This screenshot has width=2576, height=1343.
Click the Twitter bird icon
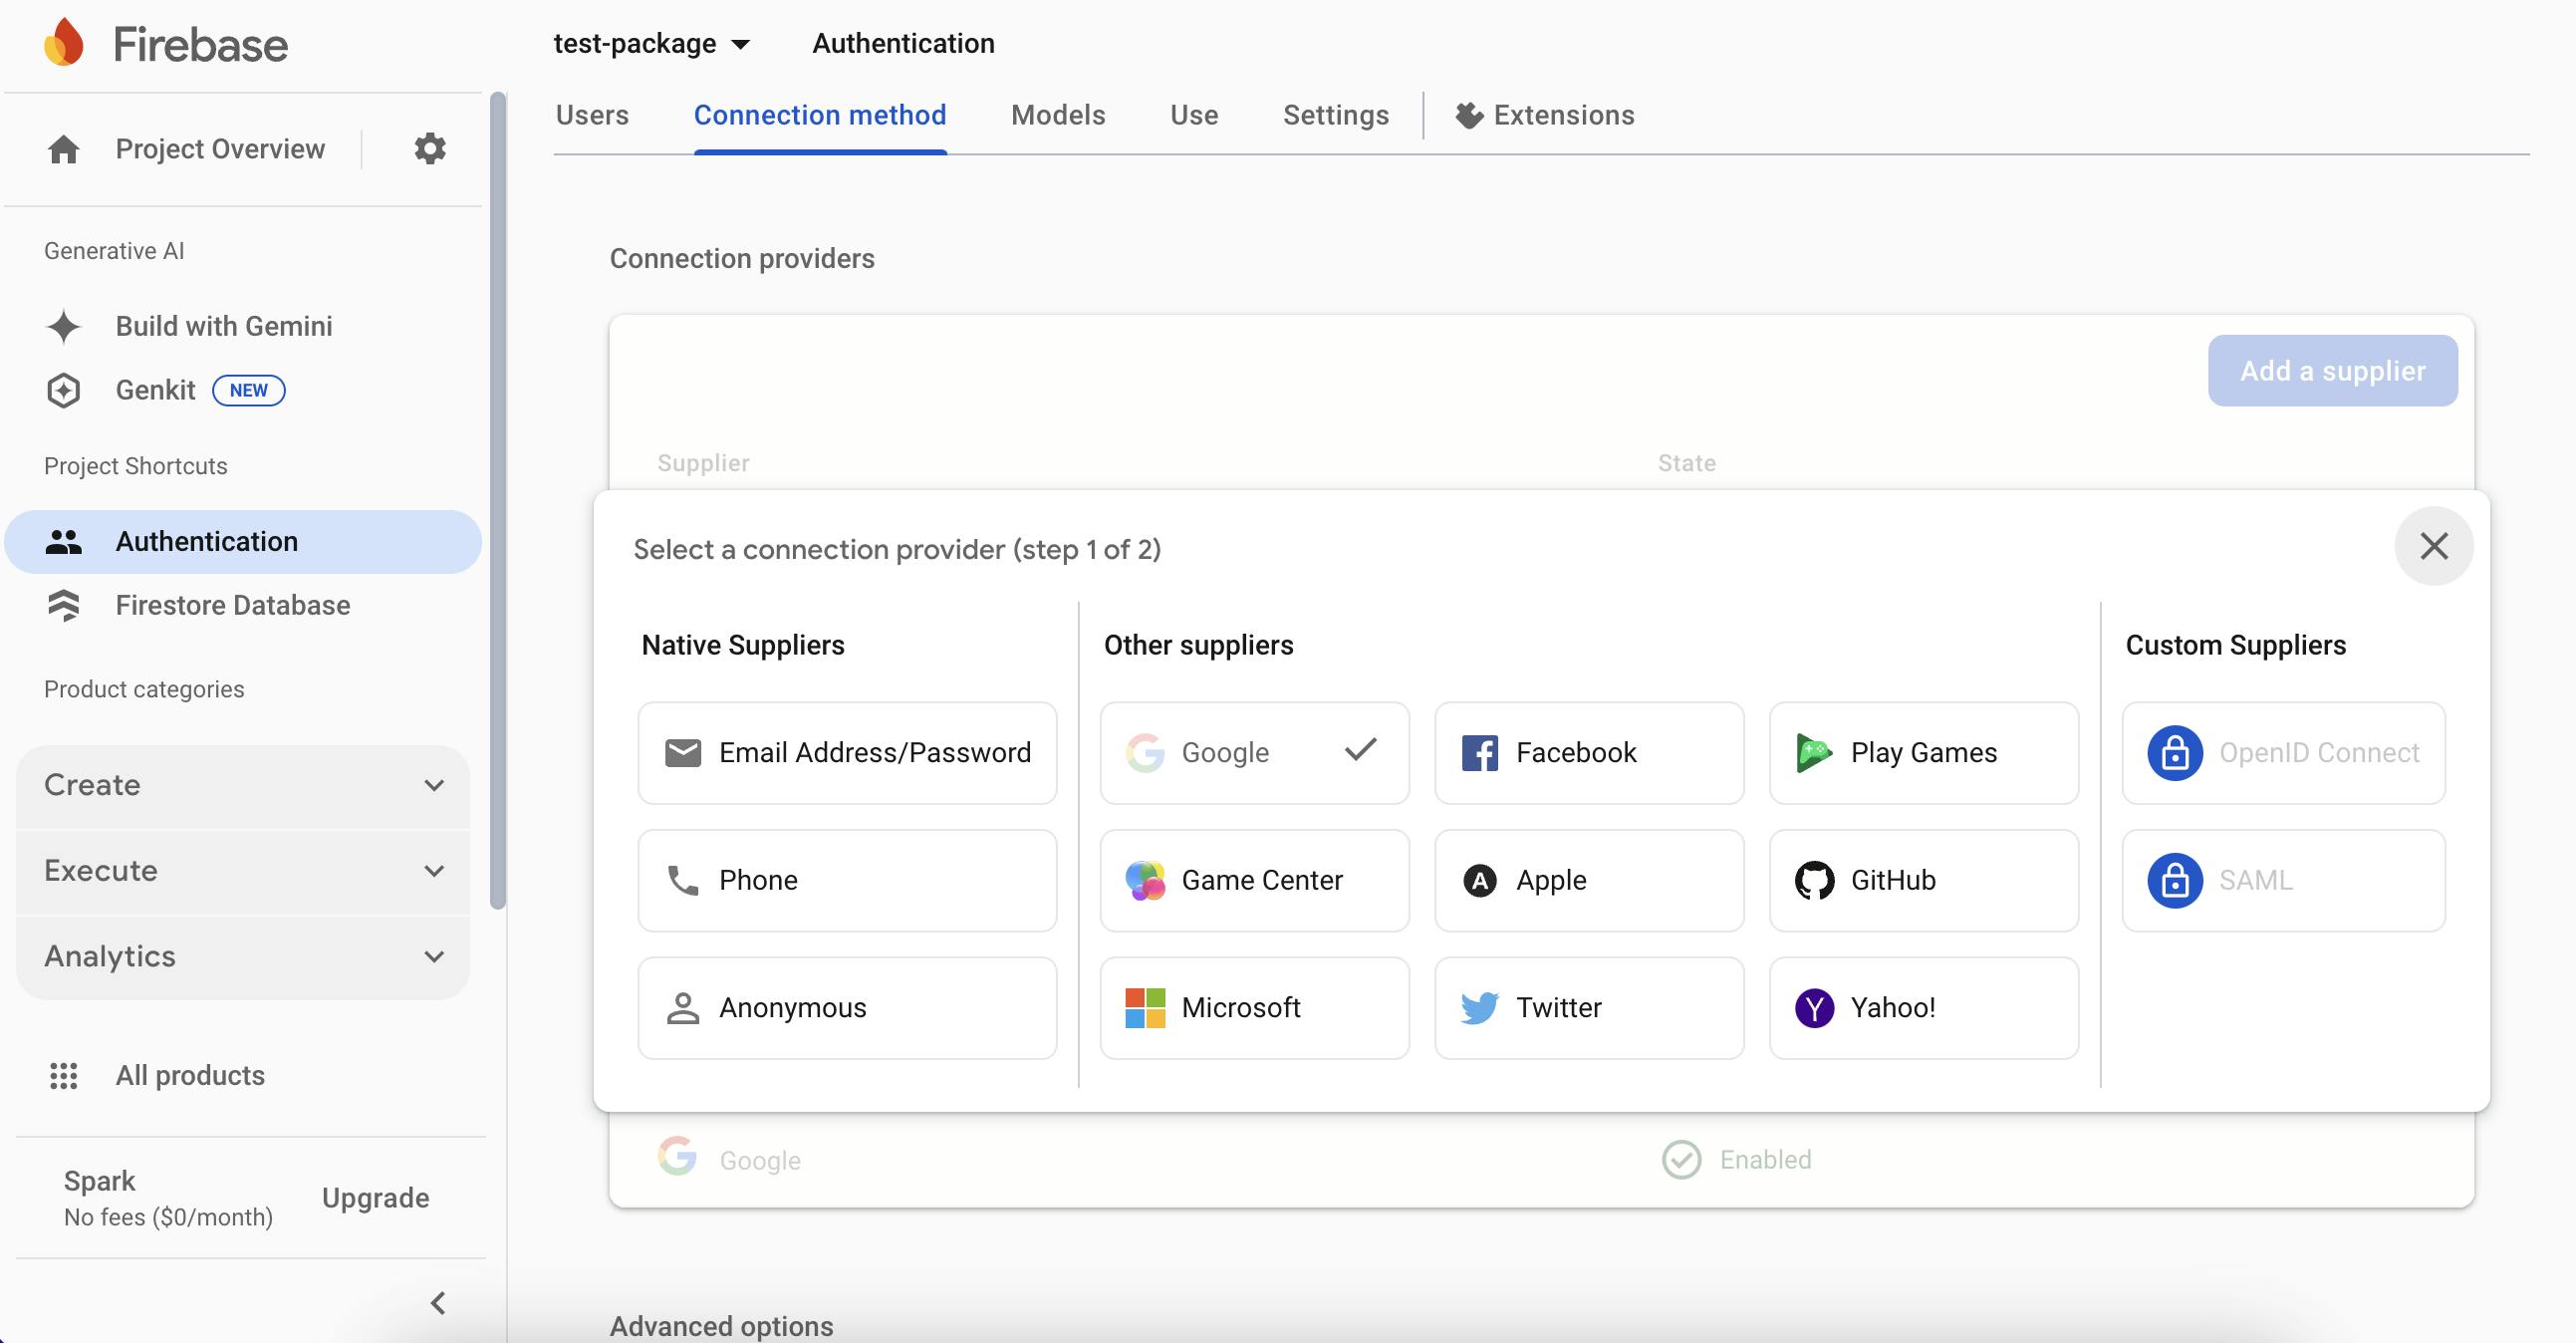pos(1480,1008)
